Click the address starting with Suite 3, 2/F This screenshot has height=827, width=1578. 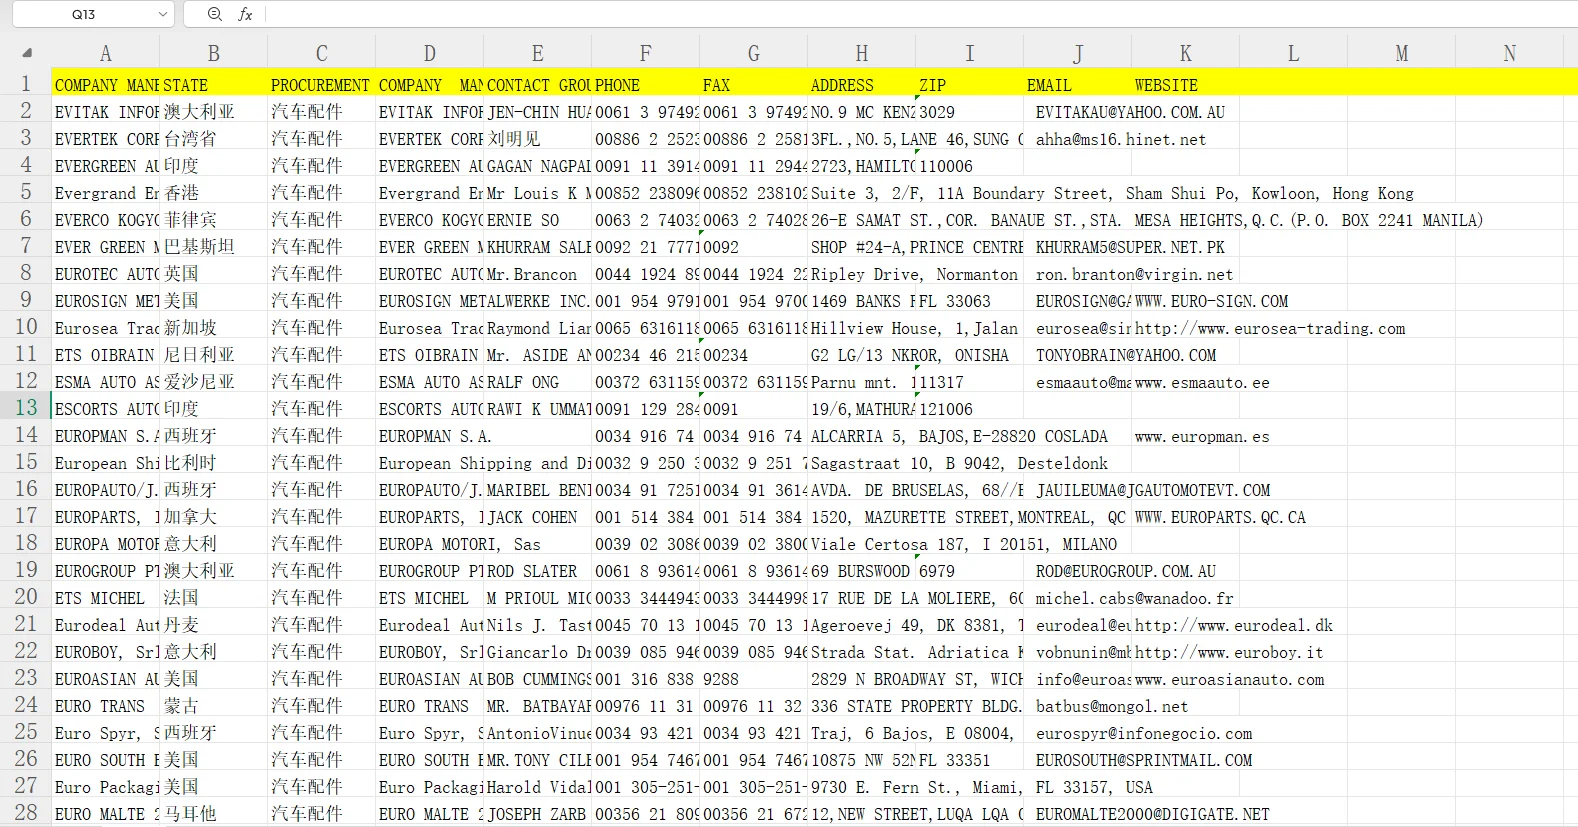pyautogui.click(x=1112, y=193)
